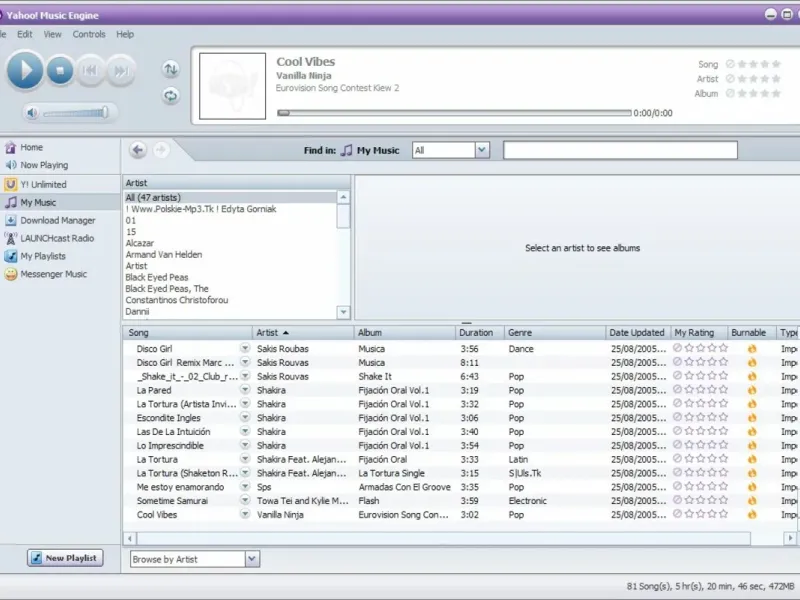Open the View menu
The image size is (800, 600).
[x=52, y=34]
